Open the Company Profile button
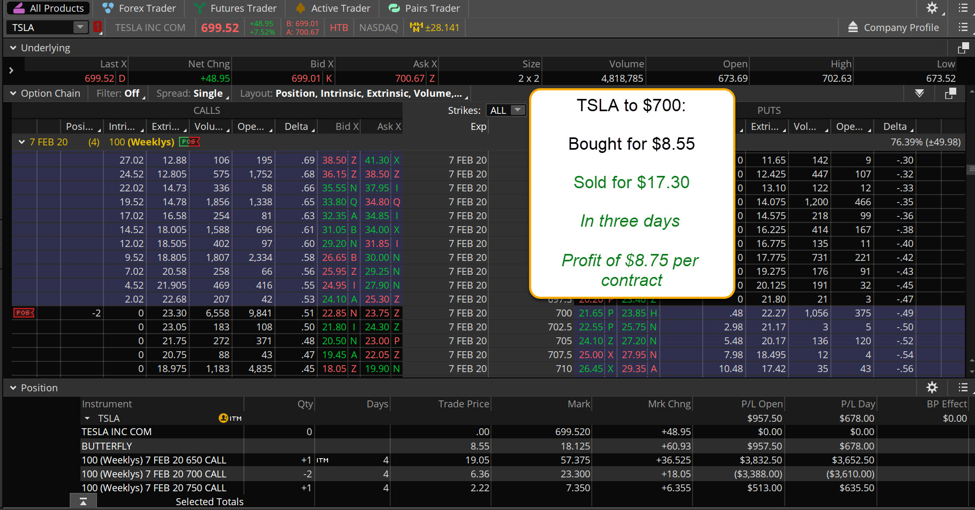Screen dimensions: 975x510 (893, 27)
